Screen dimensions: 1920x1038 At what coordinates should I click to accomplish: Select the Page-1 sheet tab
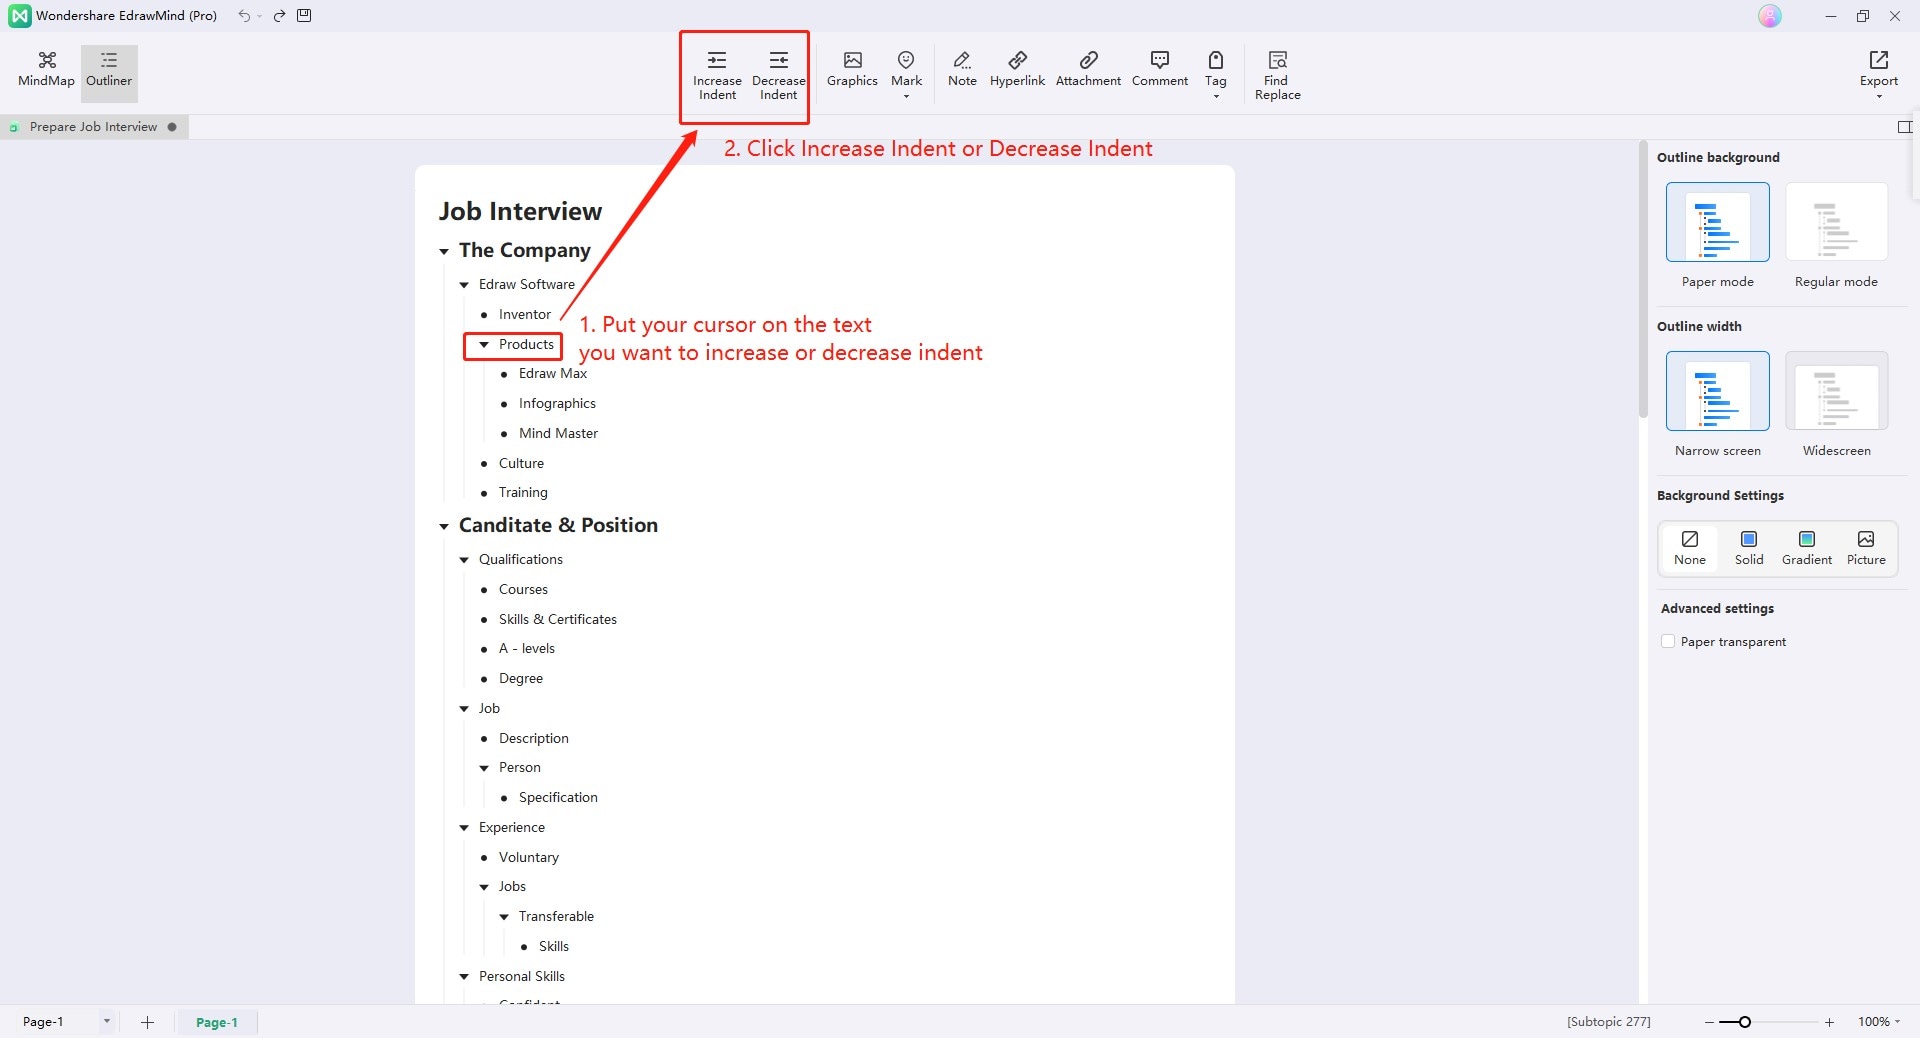[217, 1022]
